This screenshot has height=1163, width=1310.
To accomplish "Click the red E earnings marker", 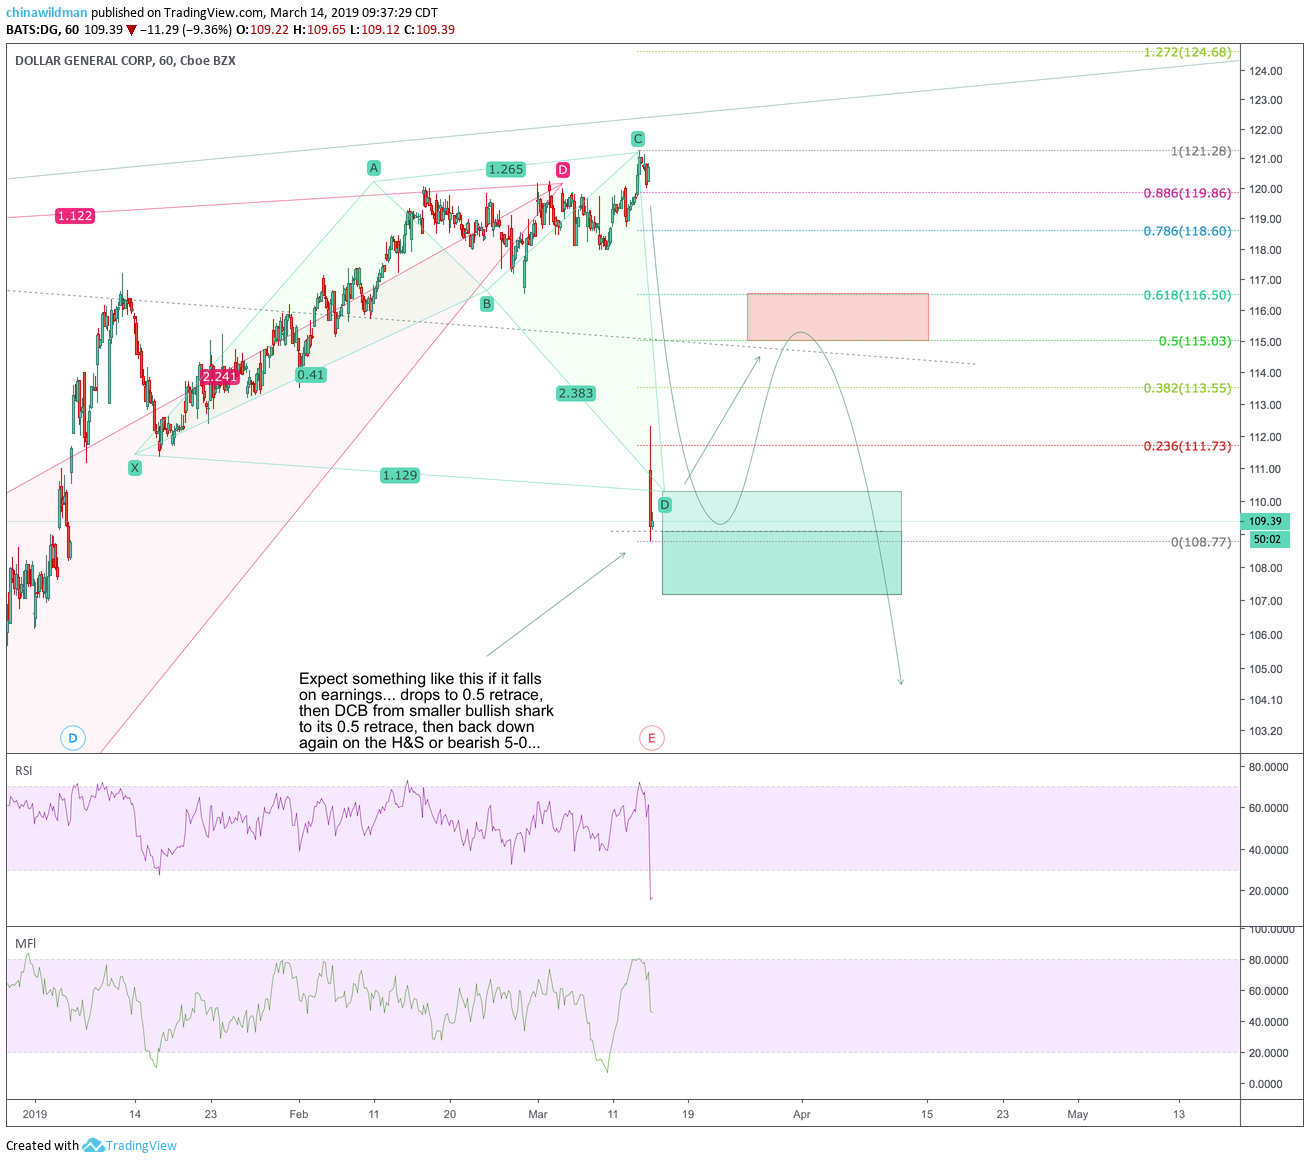I will [651, 738].
